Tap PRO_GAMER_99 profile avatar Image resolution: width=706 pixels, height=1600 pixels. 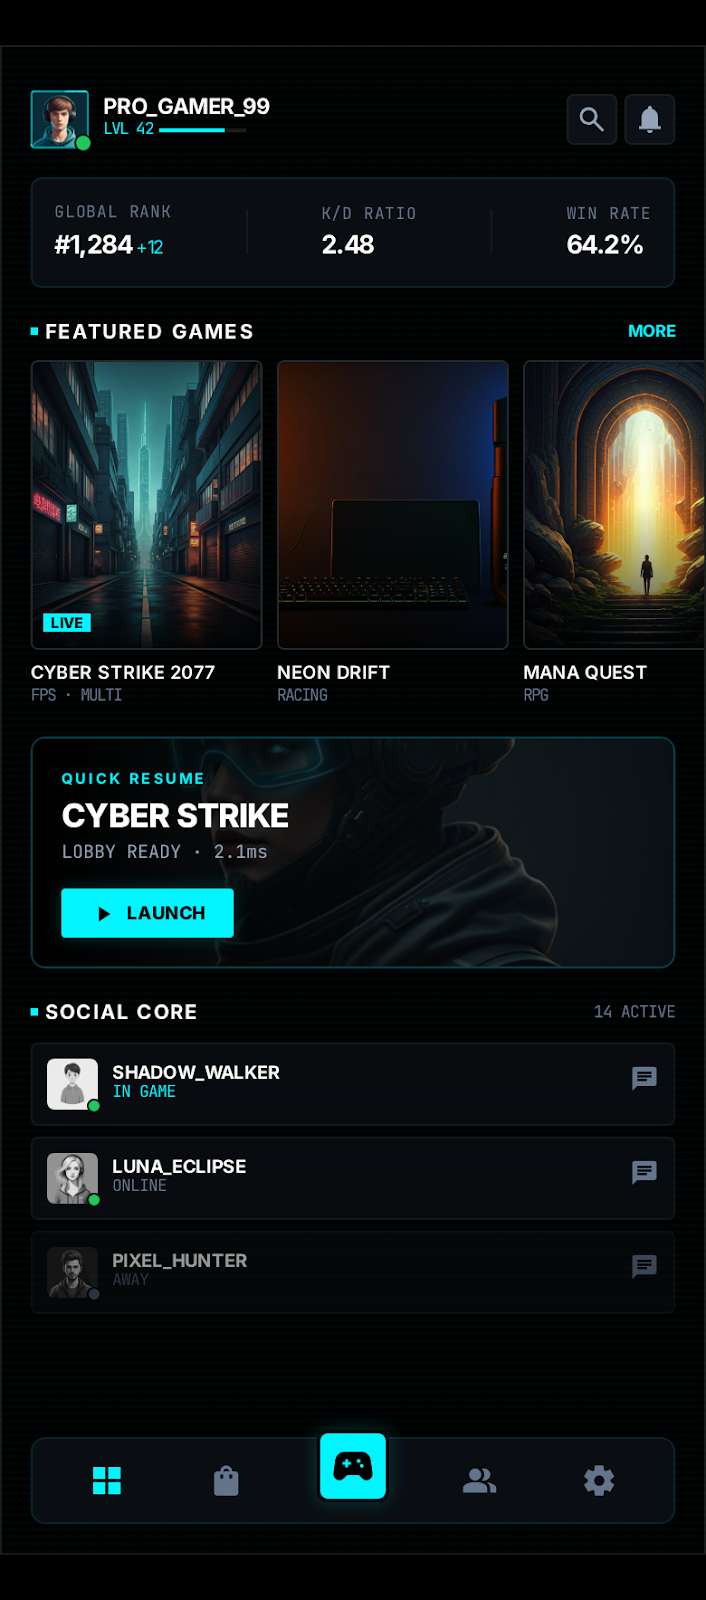(x=60, y=119)
